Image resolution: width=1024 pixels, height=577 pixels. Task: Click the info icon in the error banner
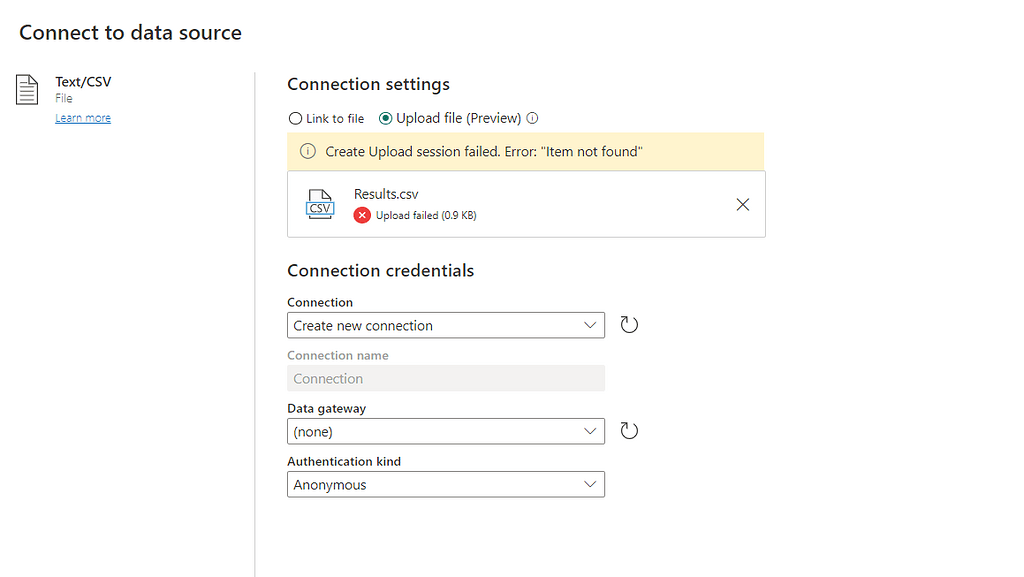[307, 151]
